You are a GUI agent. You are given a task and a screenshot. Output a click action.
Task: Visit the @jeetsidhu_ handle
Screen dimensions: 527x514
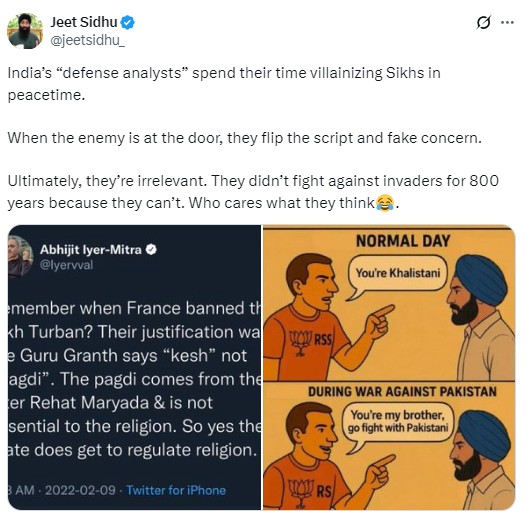[88, 40]
